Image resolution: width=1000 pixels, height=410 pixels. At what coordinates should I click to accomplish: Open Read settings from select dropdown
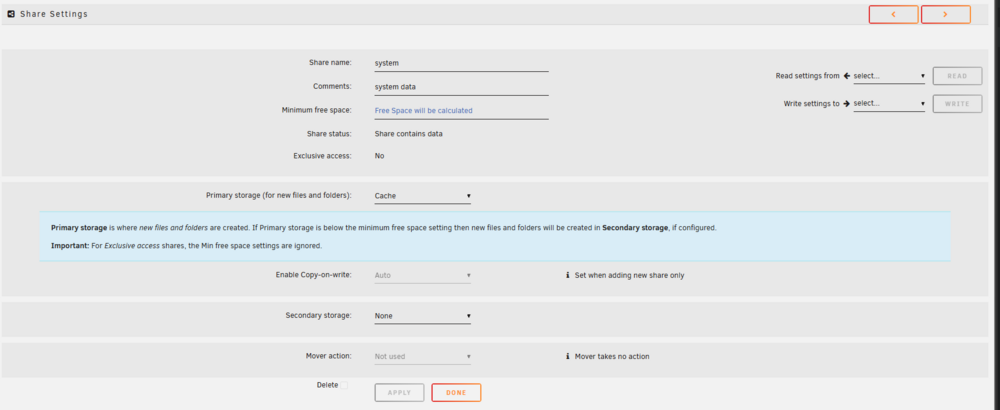tap(889, 76)
